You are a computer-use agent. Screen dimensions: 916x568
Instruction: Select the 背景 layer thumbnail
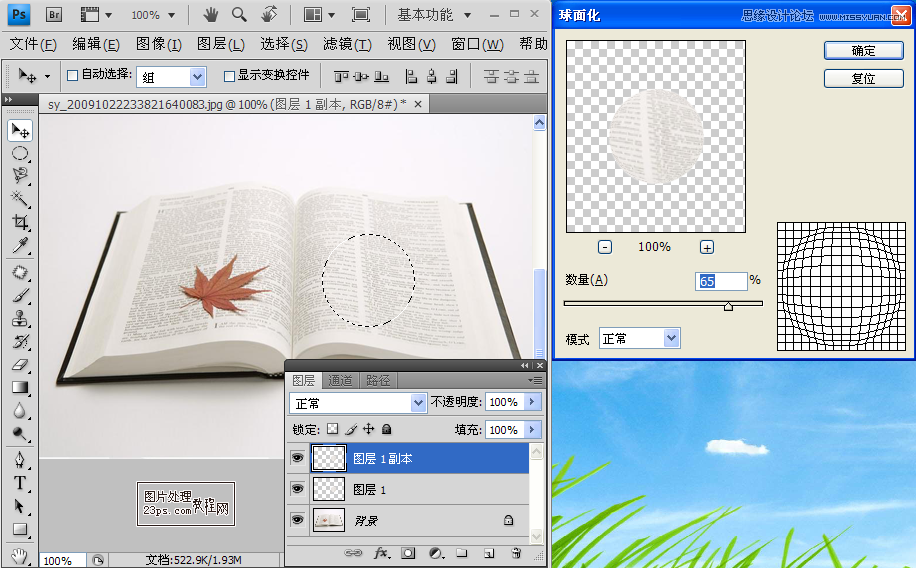(329, 519)
